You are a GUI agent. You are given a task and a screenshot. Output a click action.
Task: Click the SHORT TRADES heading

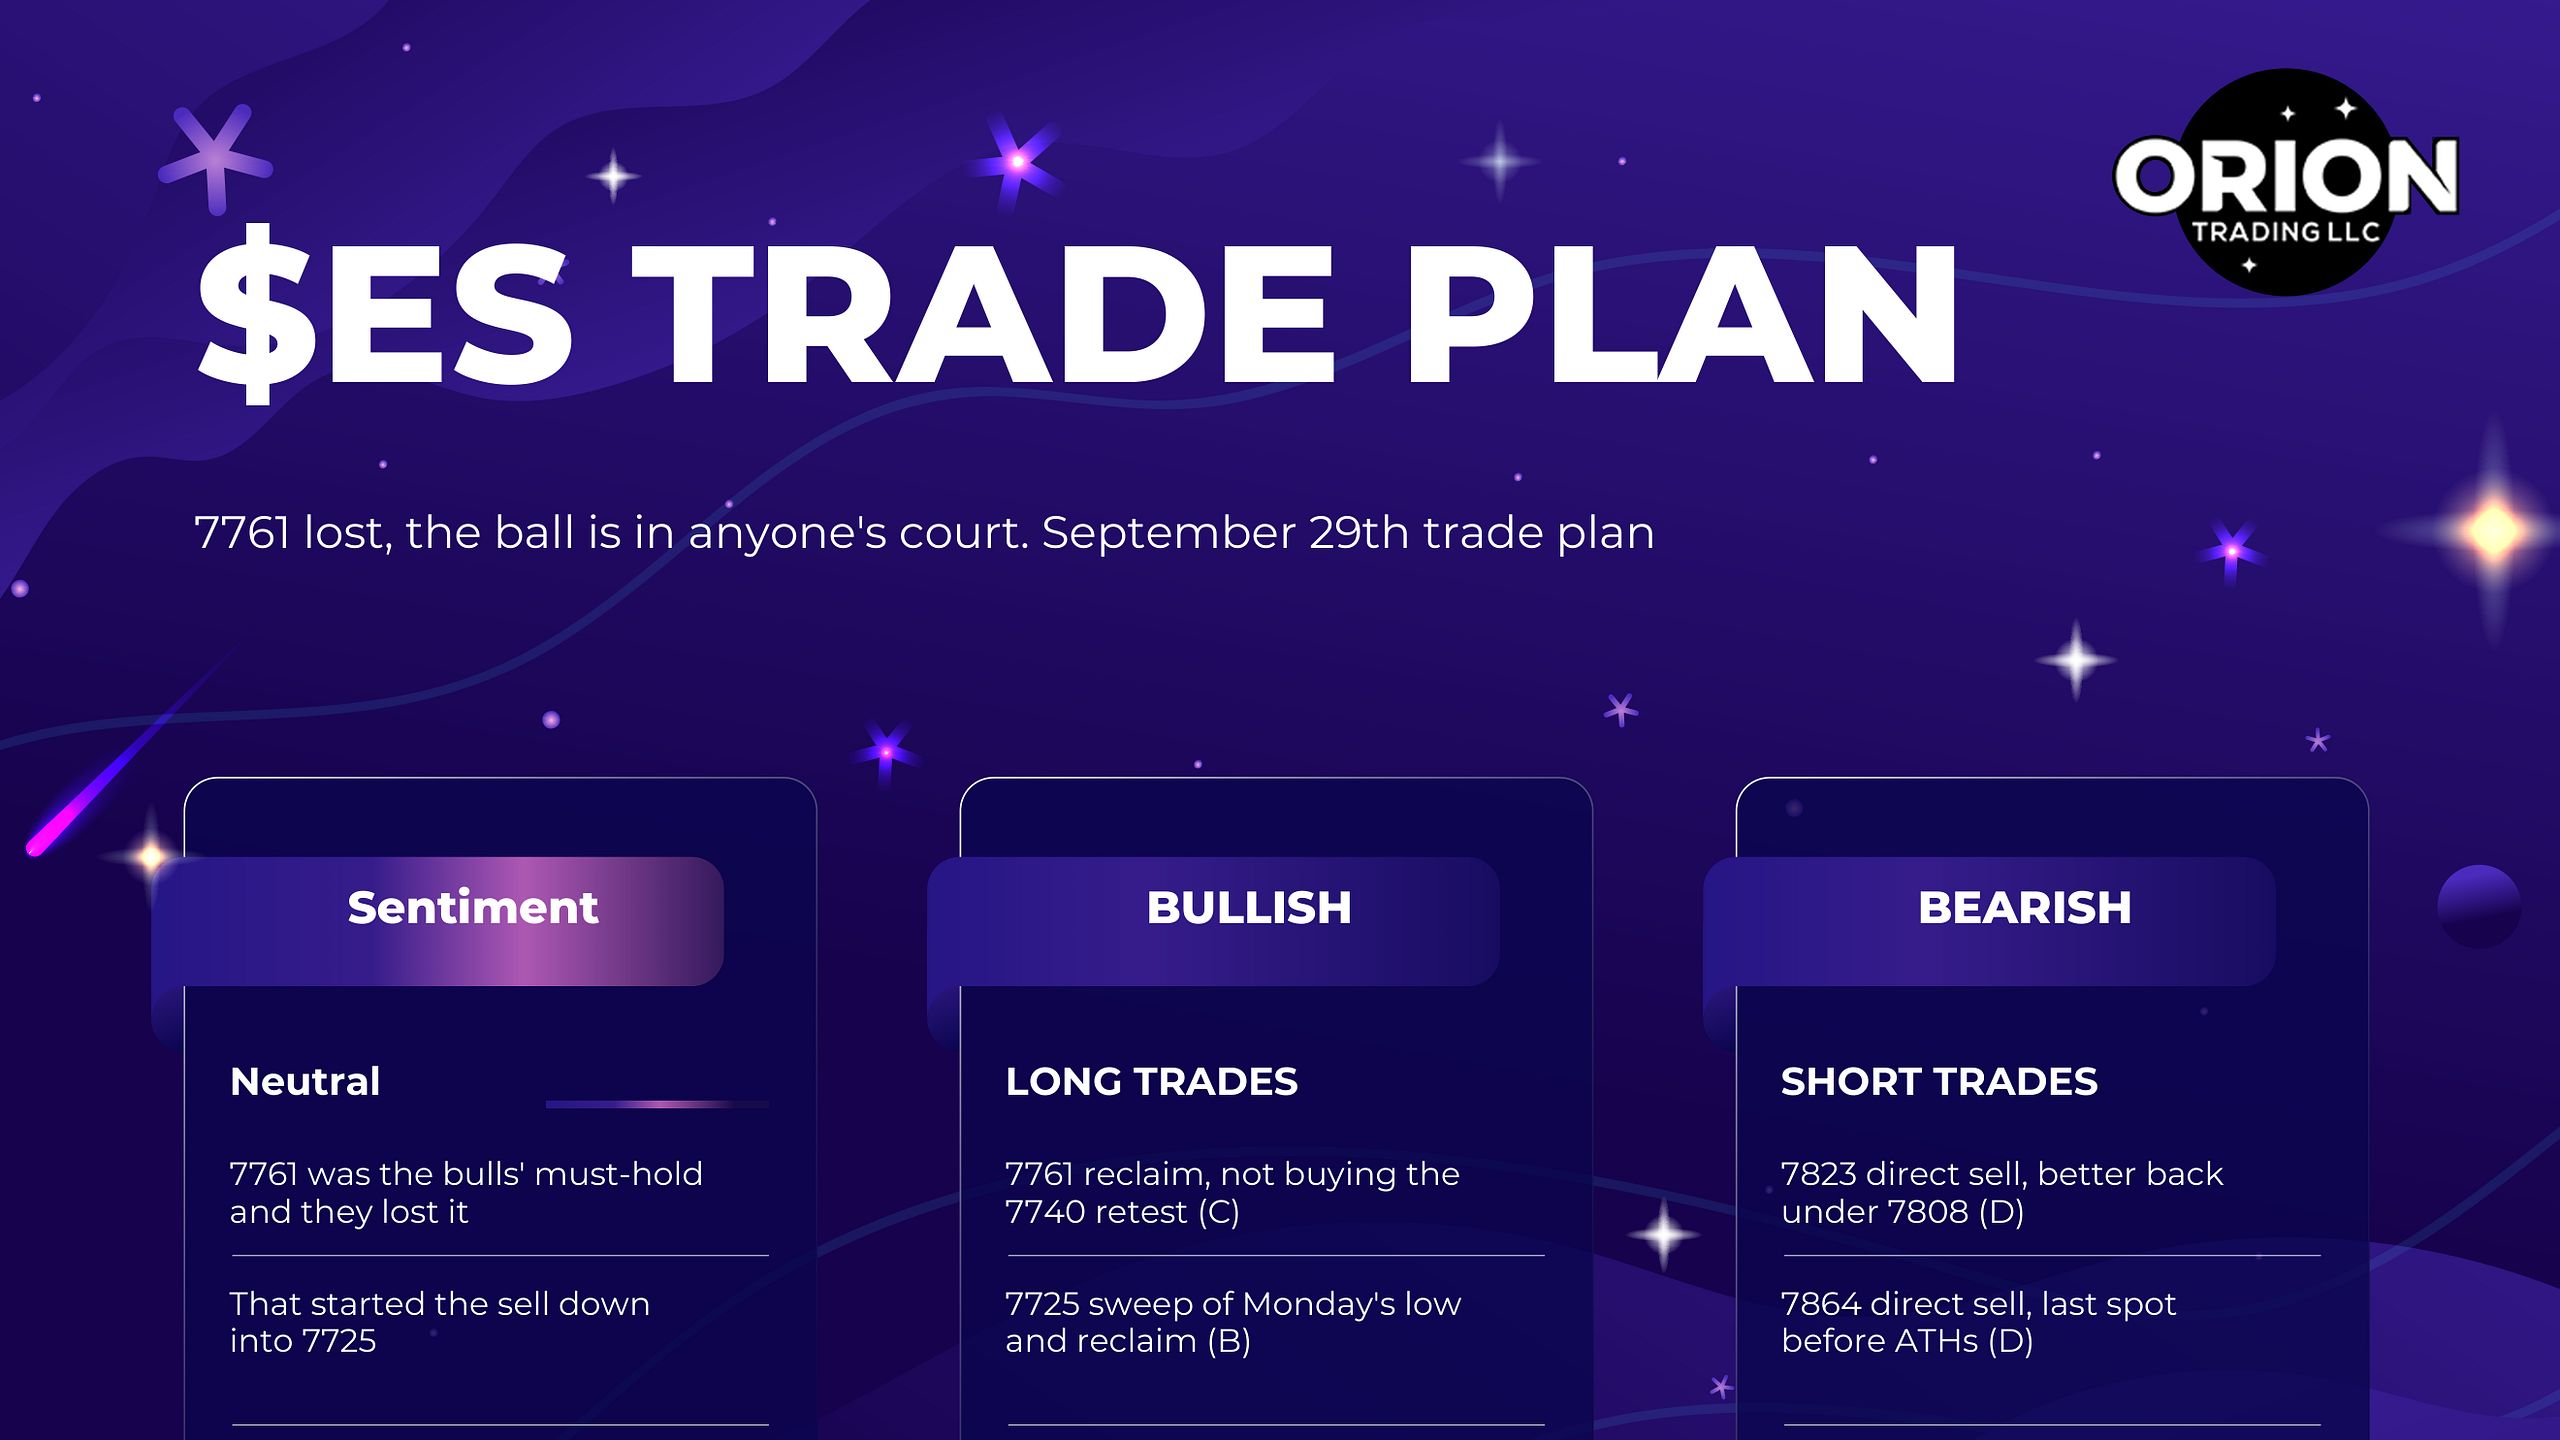1939,1081
